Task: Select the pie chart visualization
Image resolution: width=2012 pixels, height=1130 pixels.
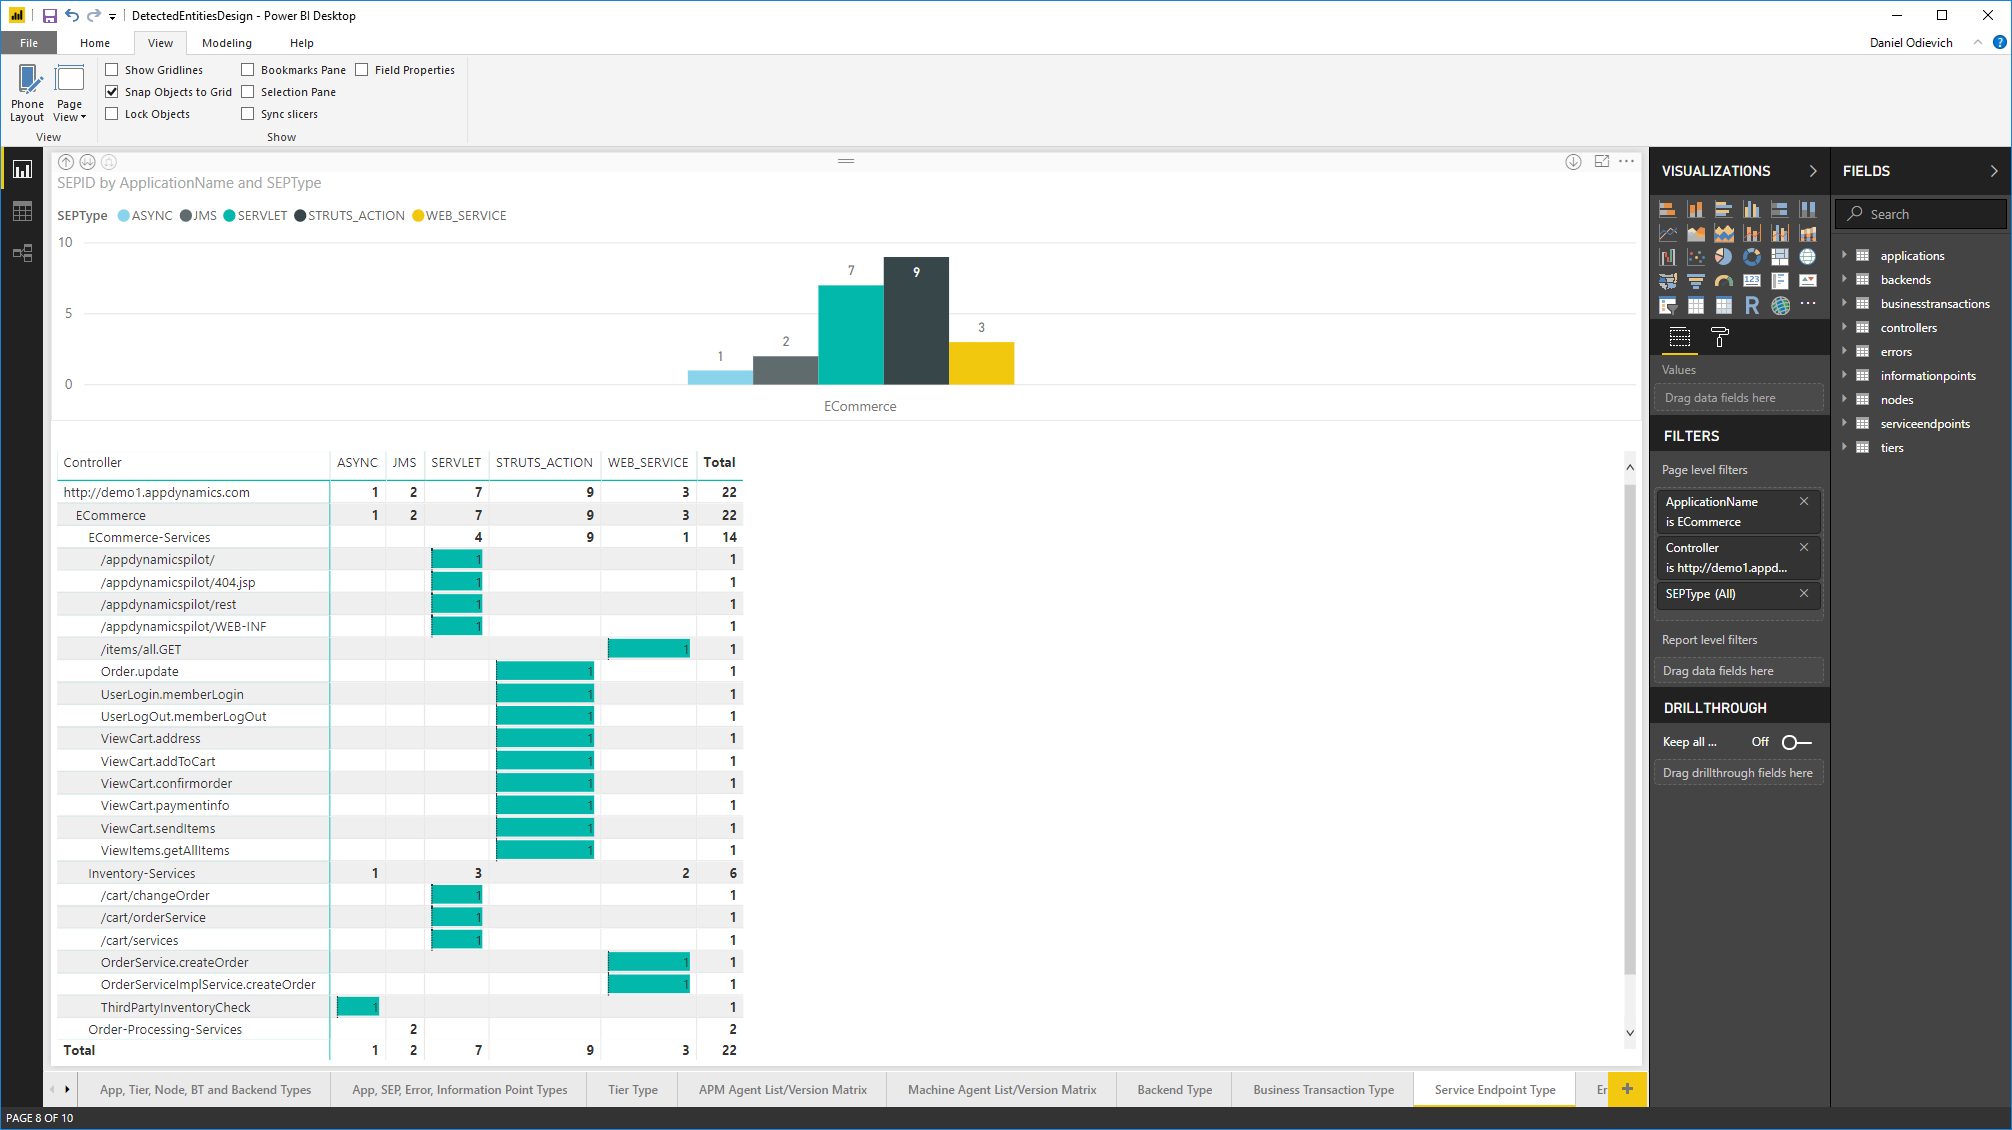Action: 1723,257
